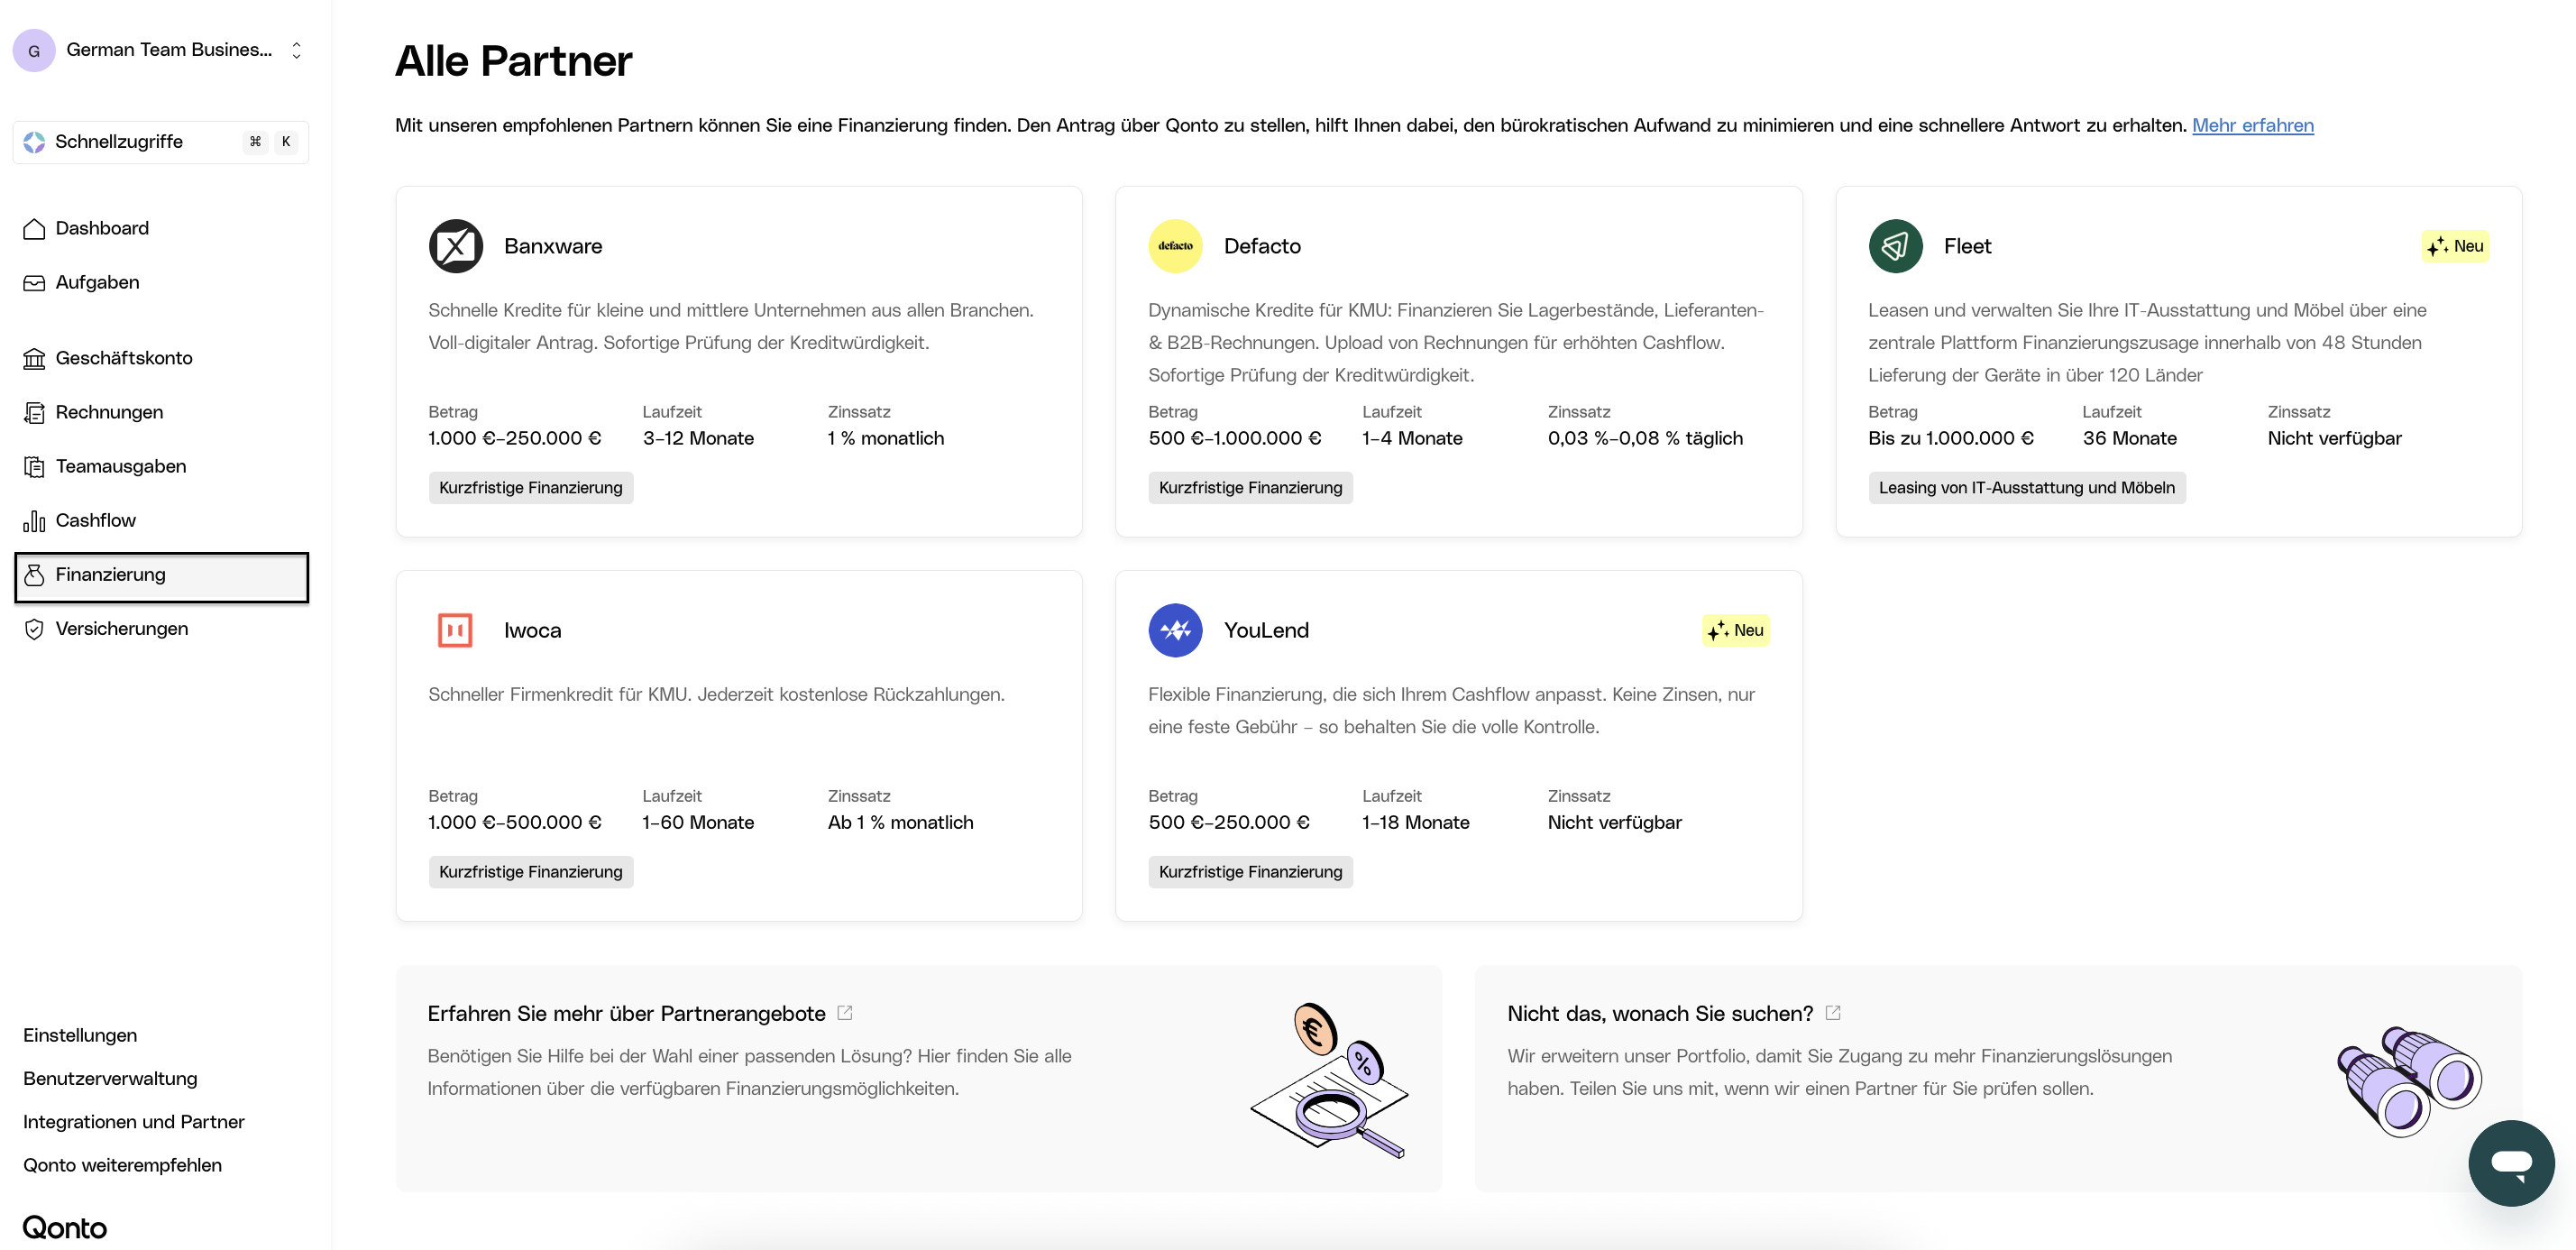The height and width of the screenshot is (1250, 2576).
Task: Click the organization avatar letter G
Action: click(34, 50)
